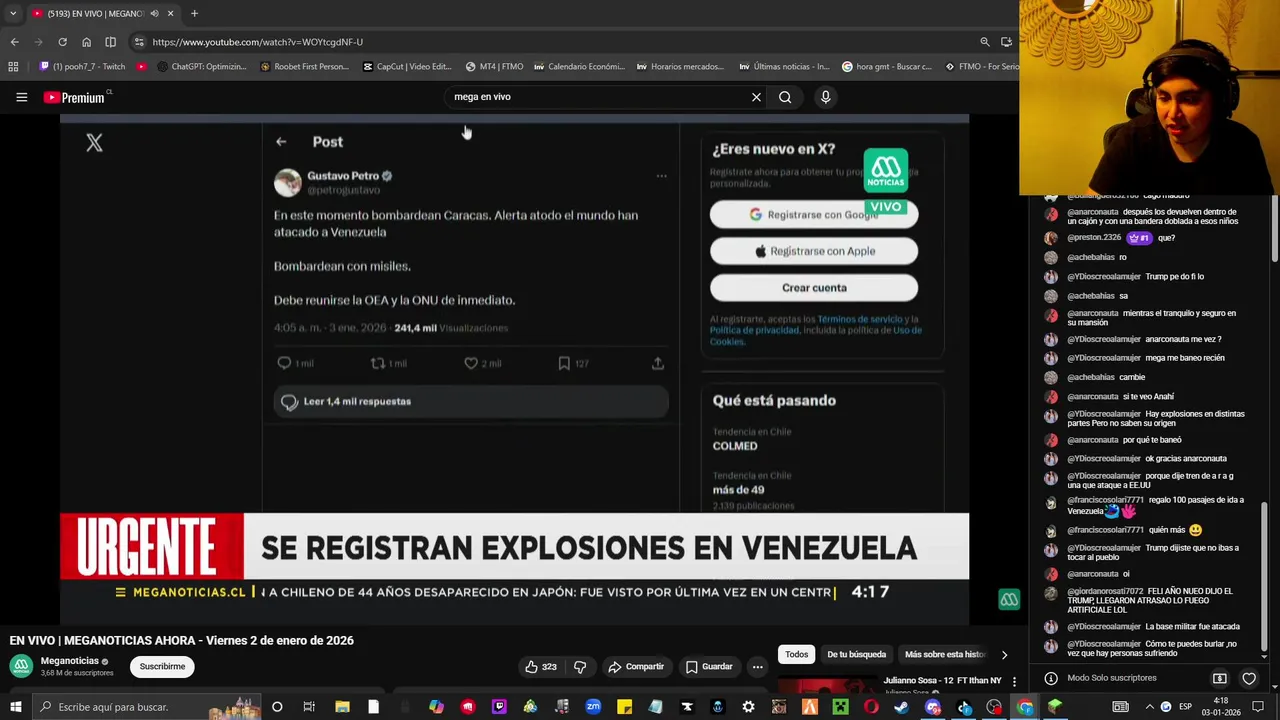Close the EN VIVO Meganoticias tab
1280x720 pixels.
pyautogui.click(x=170, y=14)
